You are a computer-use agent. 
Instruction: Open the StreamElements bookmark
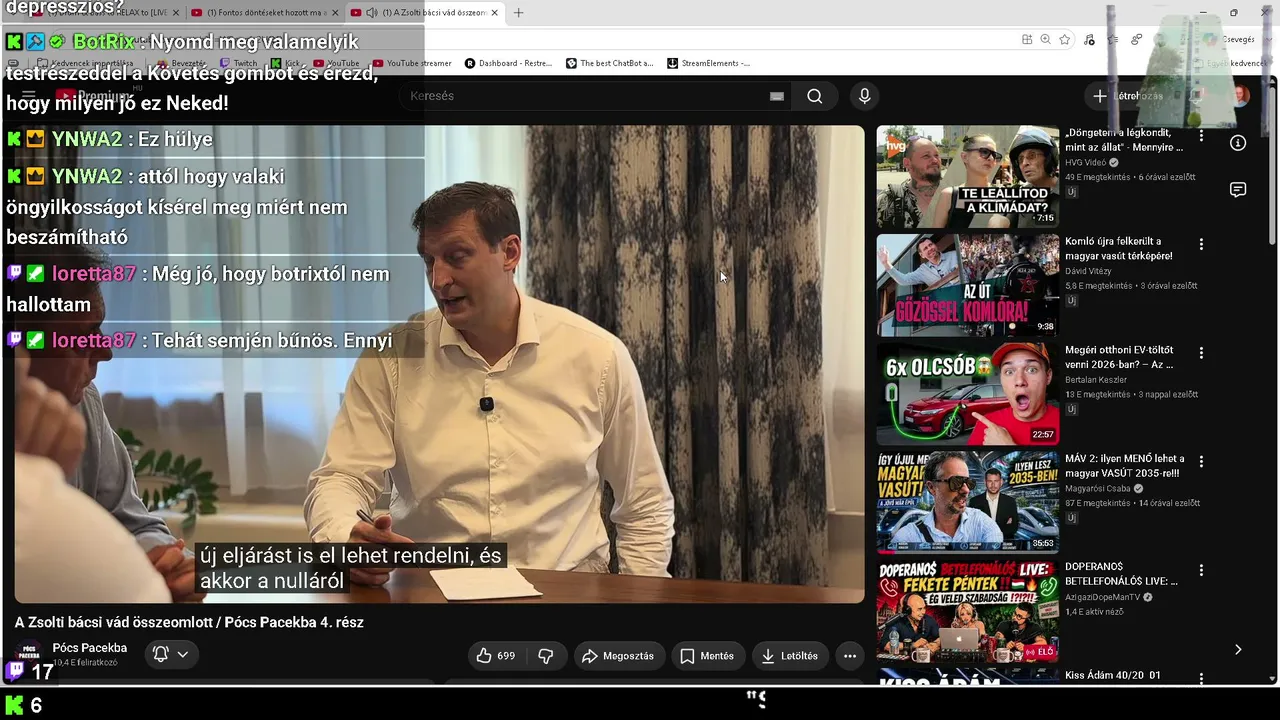pyautogui.click(x=708, y=63)
